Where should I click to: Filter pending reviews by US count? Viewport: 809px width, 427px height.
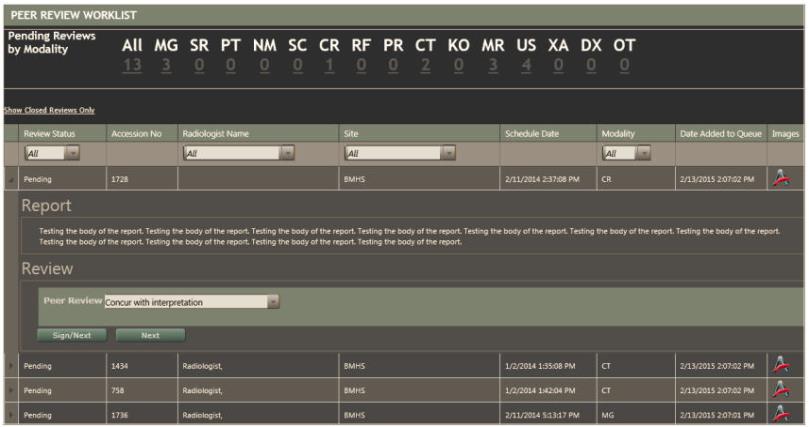point(526,65)
